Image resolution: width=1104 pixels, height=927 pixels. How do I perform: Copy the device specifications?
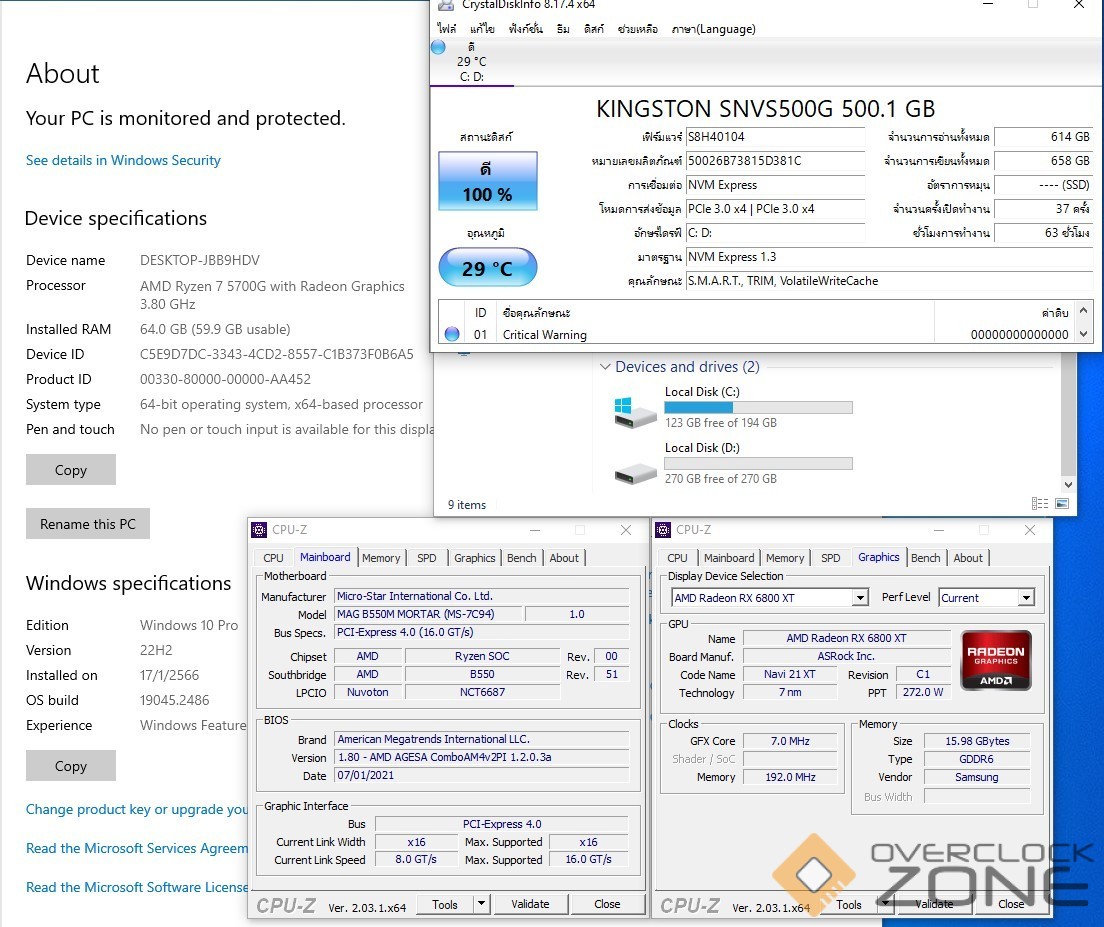click(70, 469)
